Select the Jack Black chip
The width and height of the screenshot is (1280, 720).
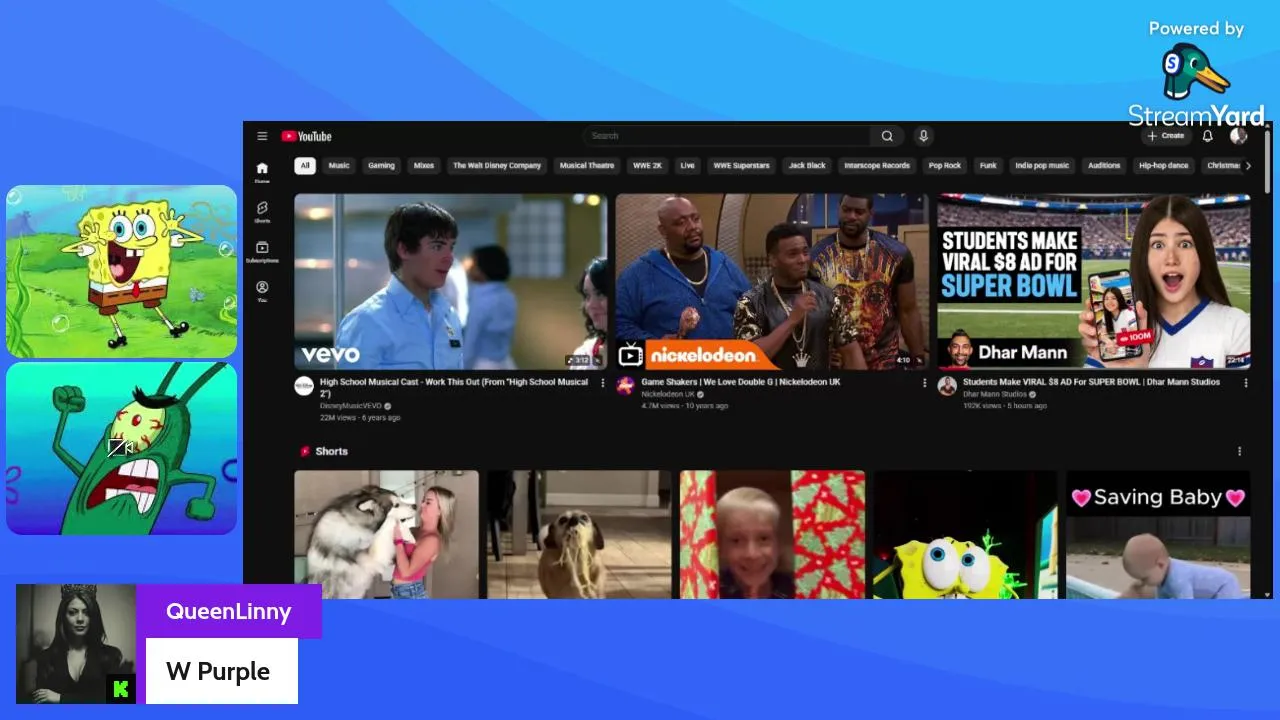[x=807, y=166]
